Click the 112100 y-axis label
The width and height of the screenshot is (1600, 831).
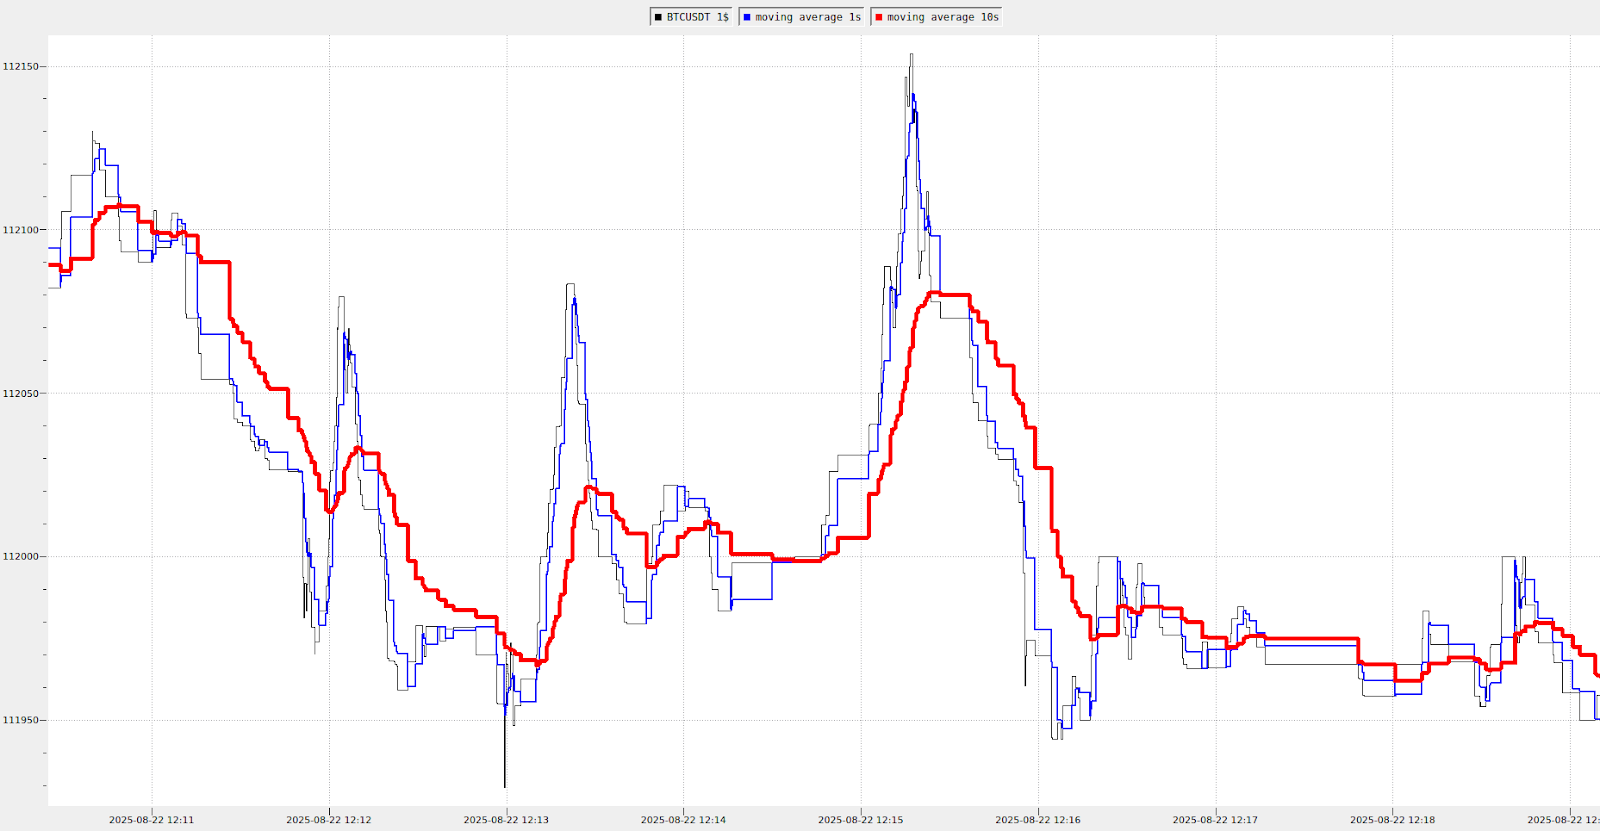(x=20, y=230)
